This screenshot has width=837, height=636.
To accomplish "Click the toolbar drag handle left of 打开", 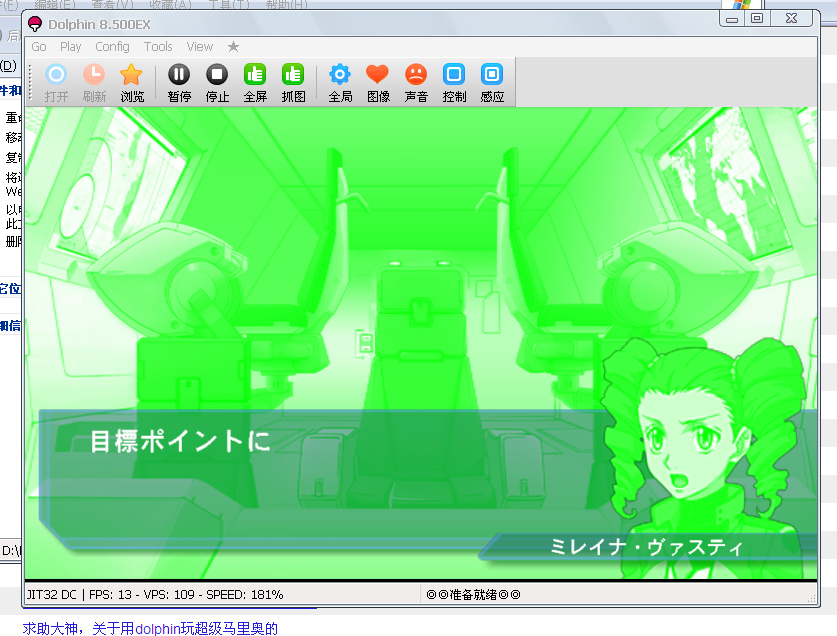I will pos(31,82).
